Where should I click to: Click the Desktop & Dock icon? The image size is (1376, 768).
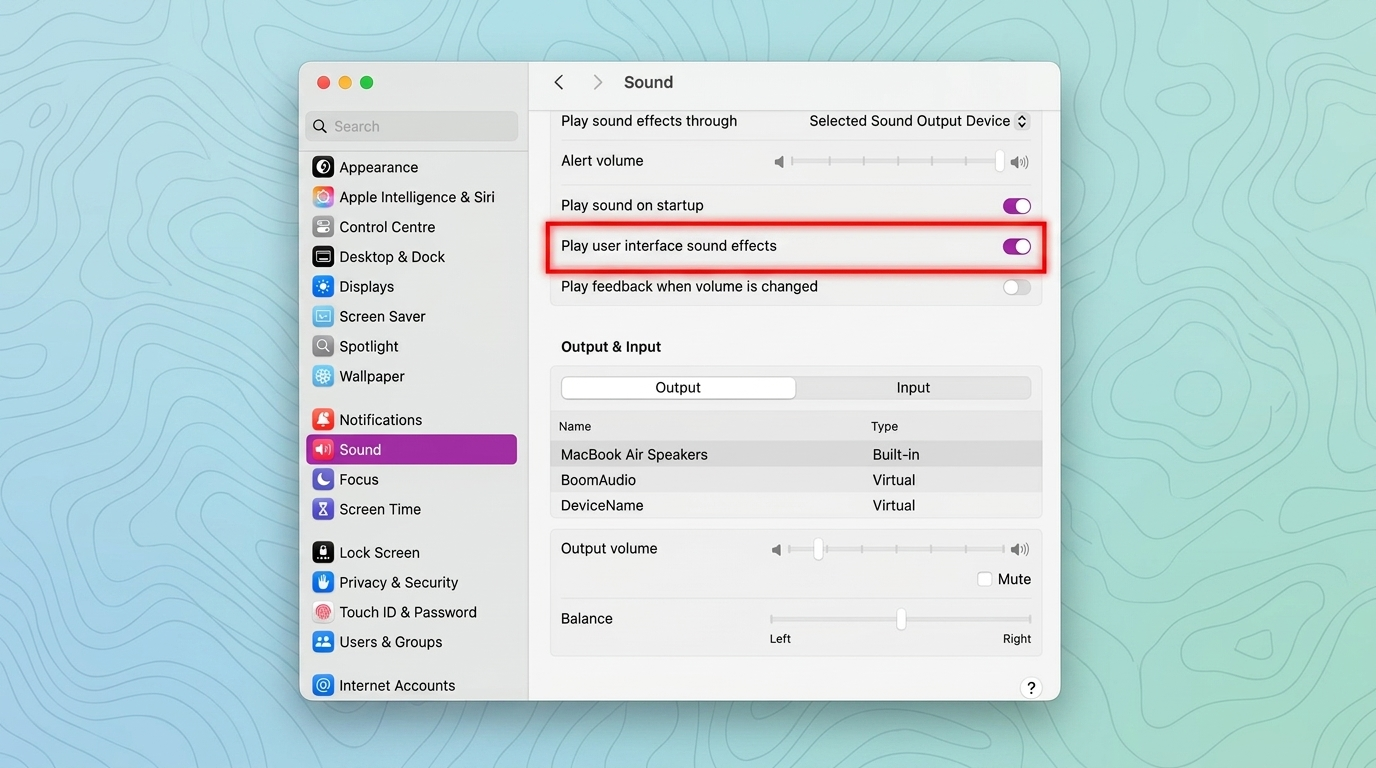click(x=323, y=257)
